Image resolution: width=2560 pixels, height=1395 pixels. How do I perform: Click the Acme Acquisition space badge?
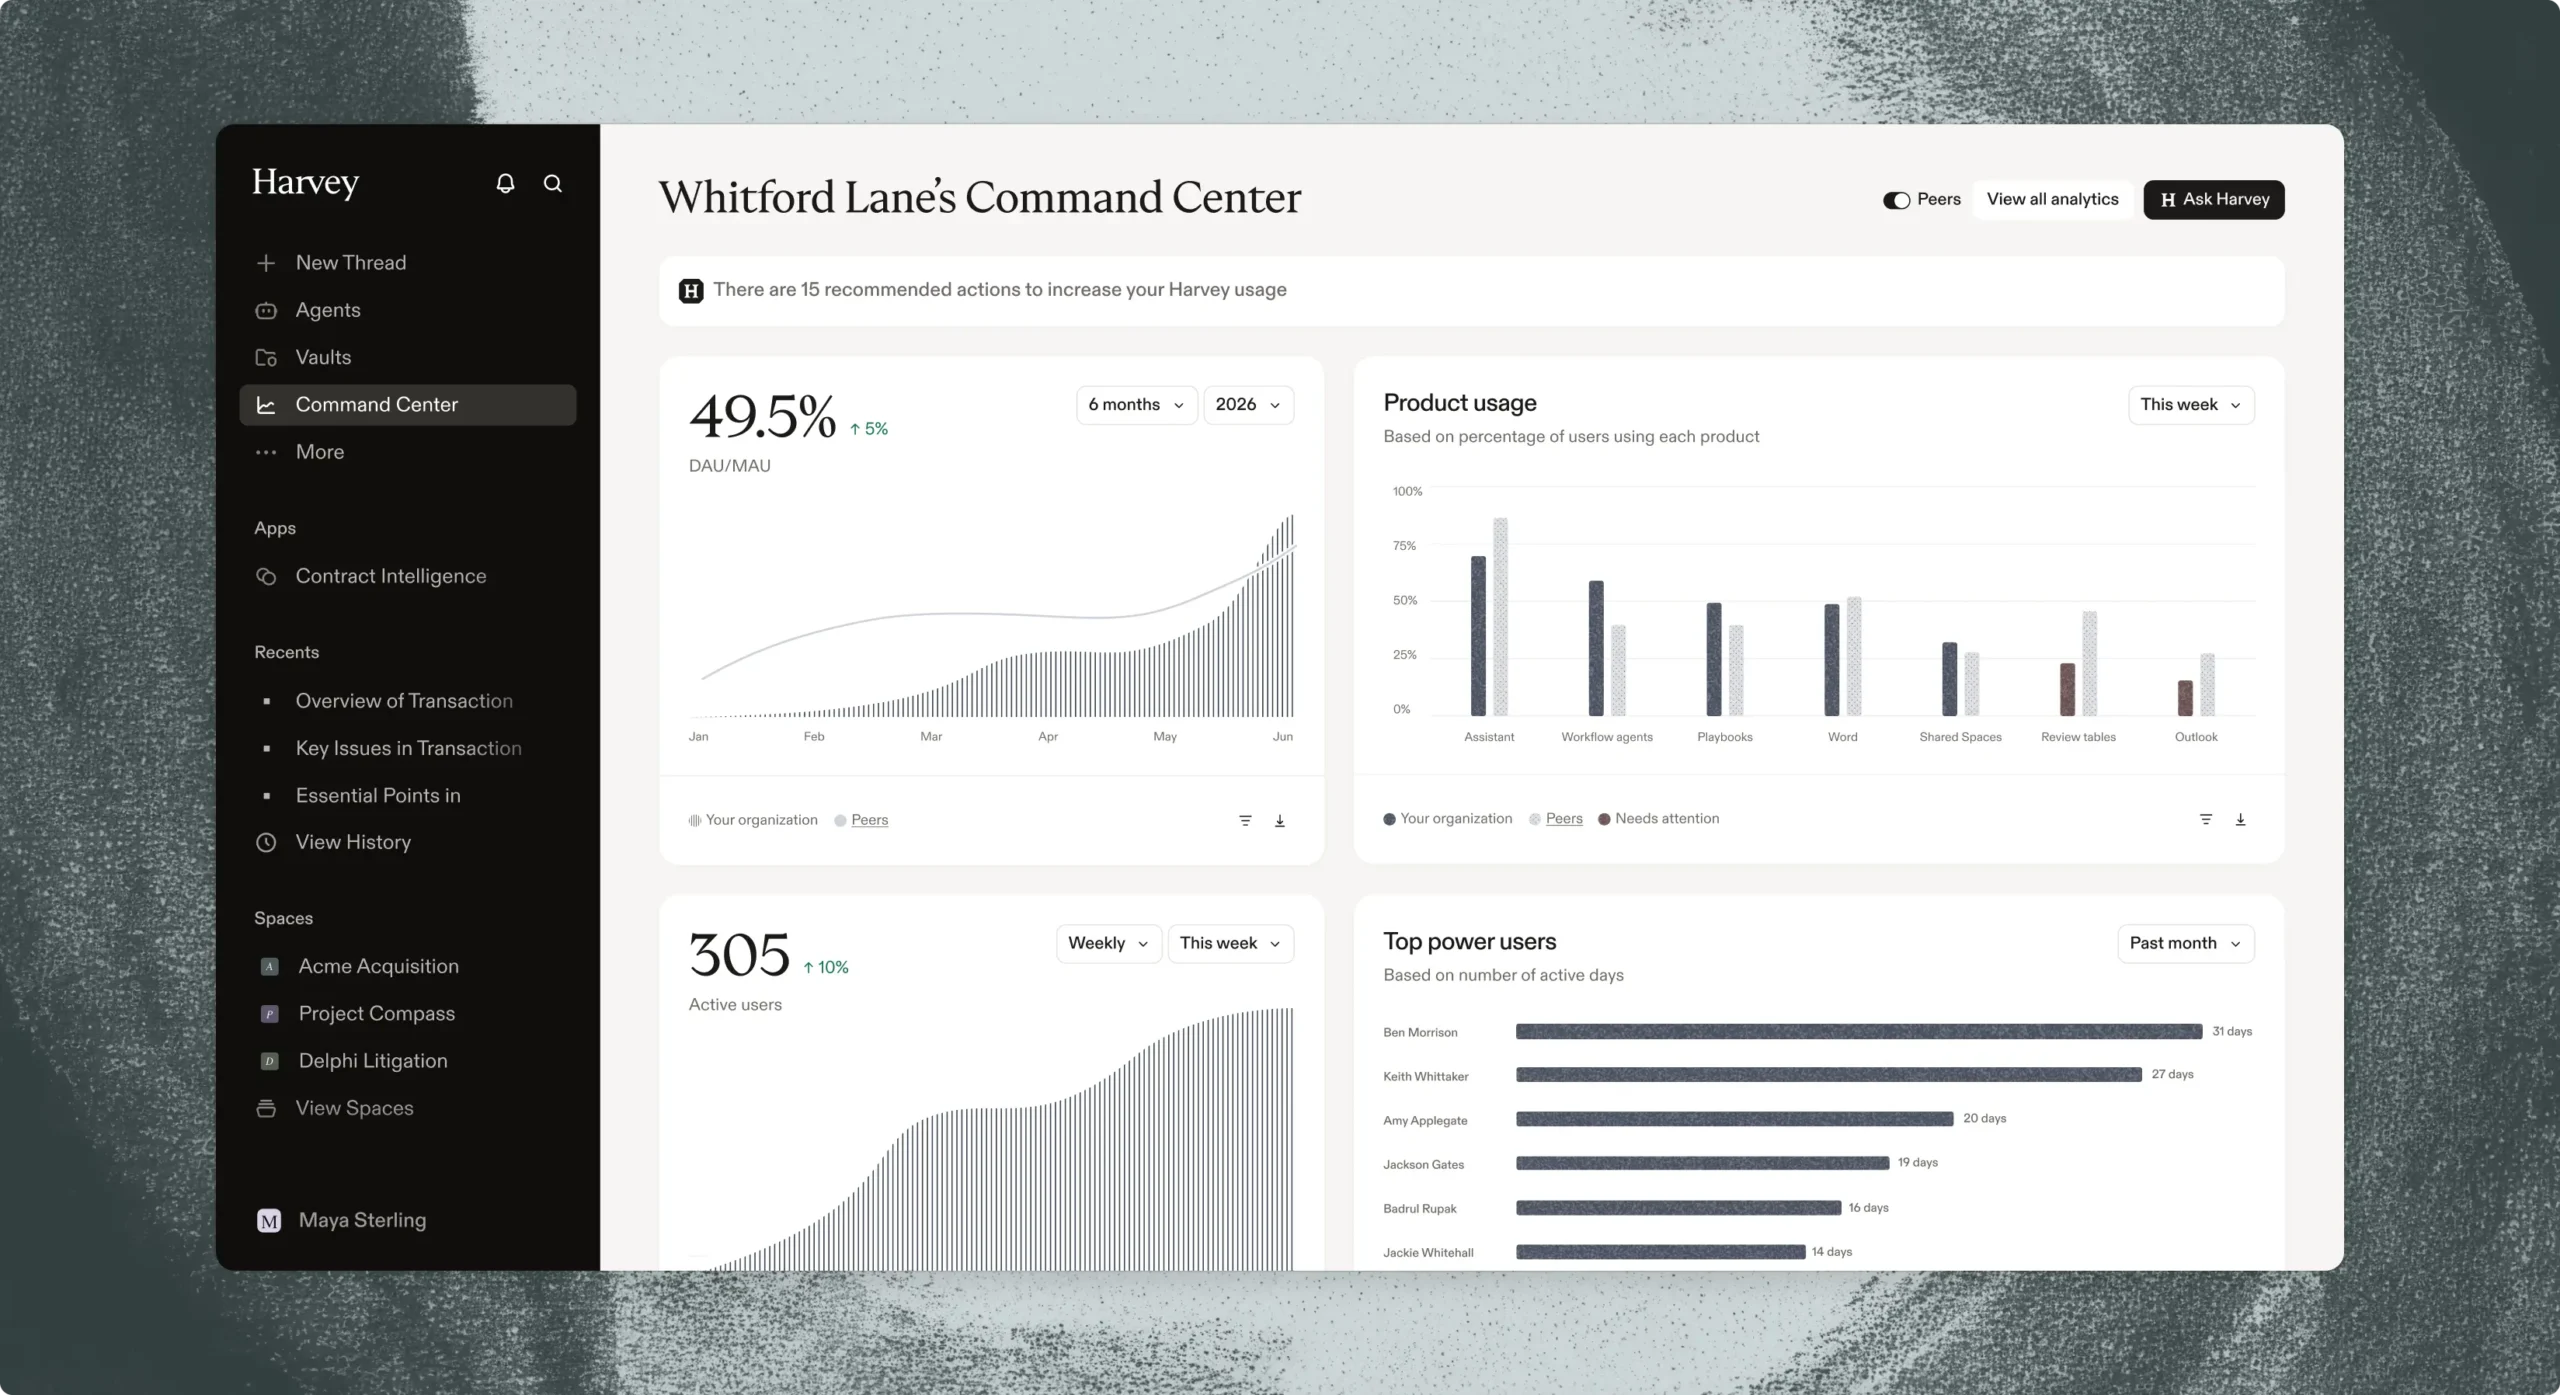click(x=269, y=966)
